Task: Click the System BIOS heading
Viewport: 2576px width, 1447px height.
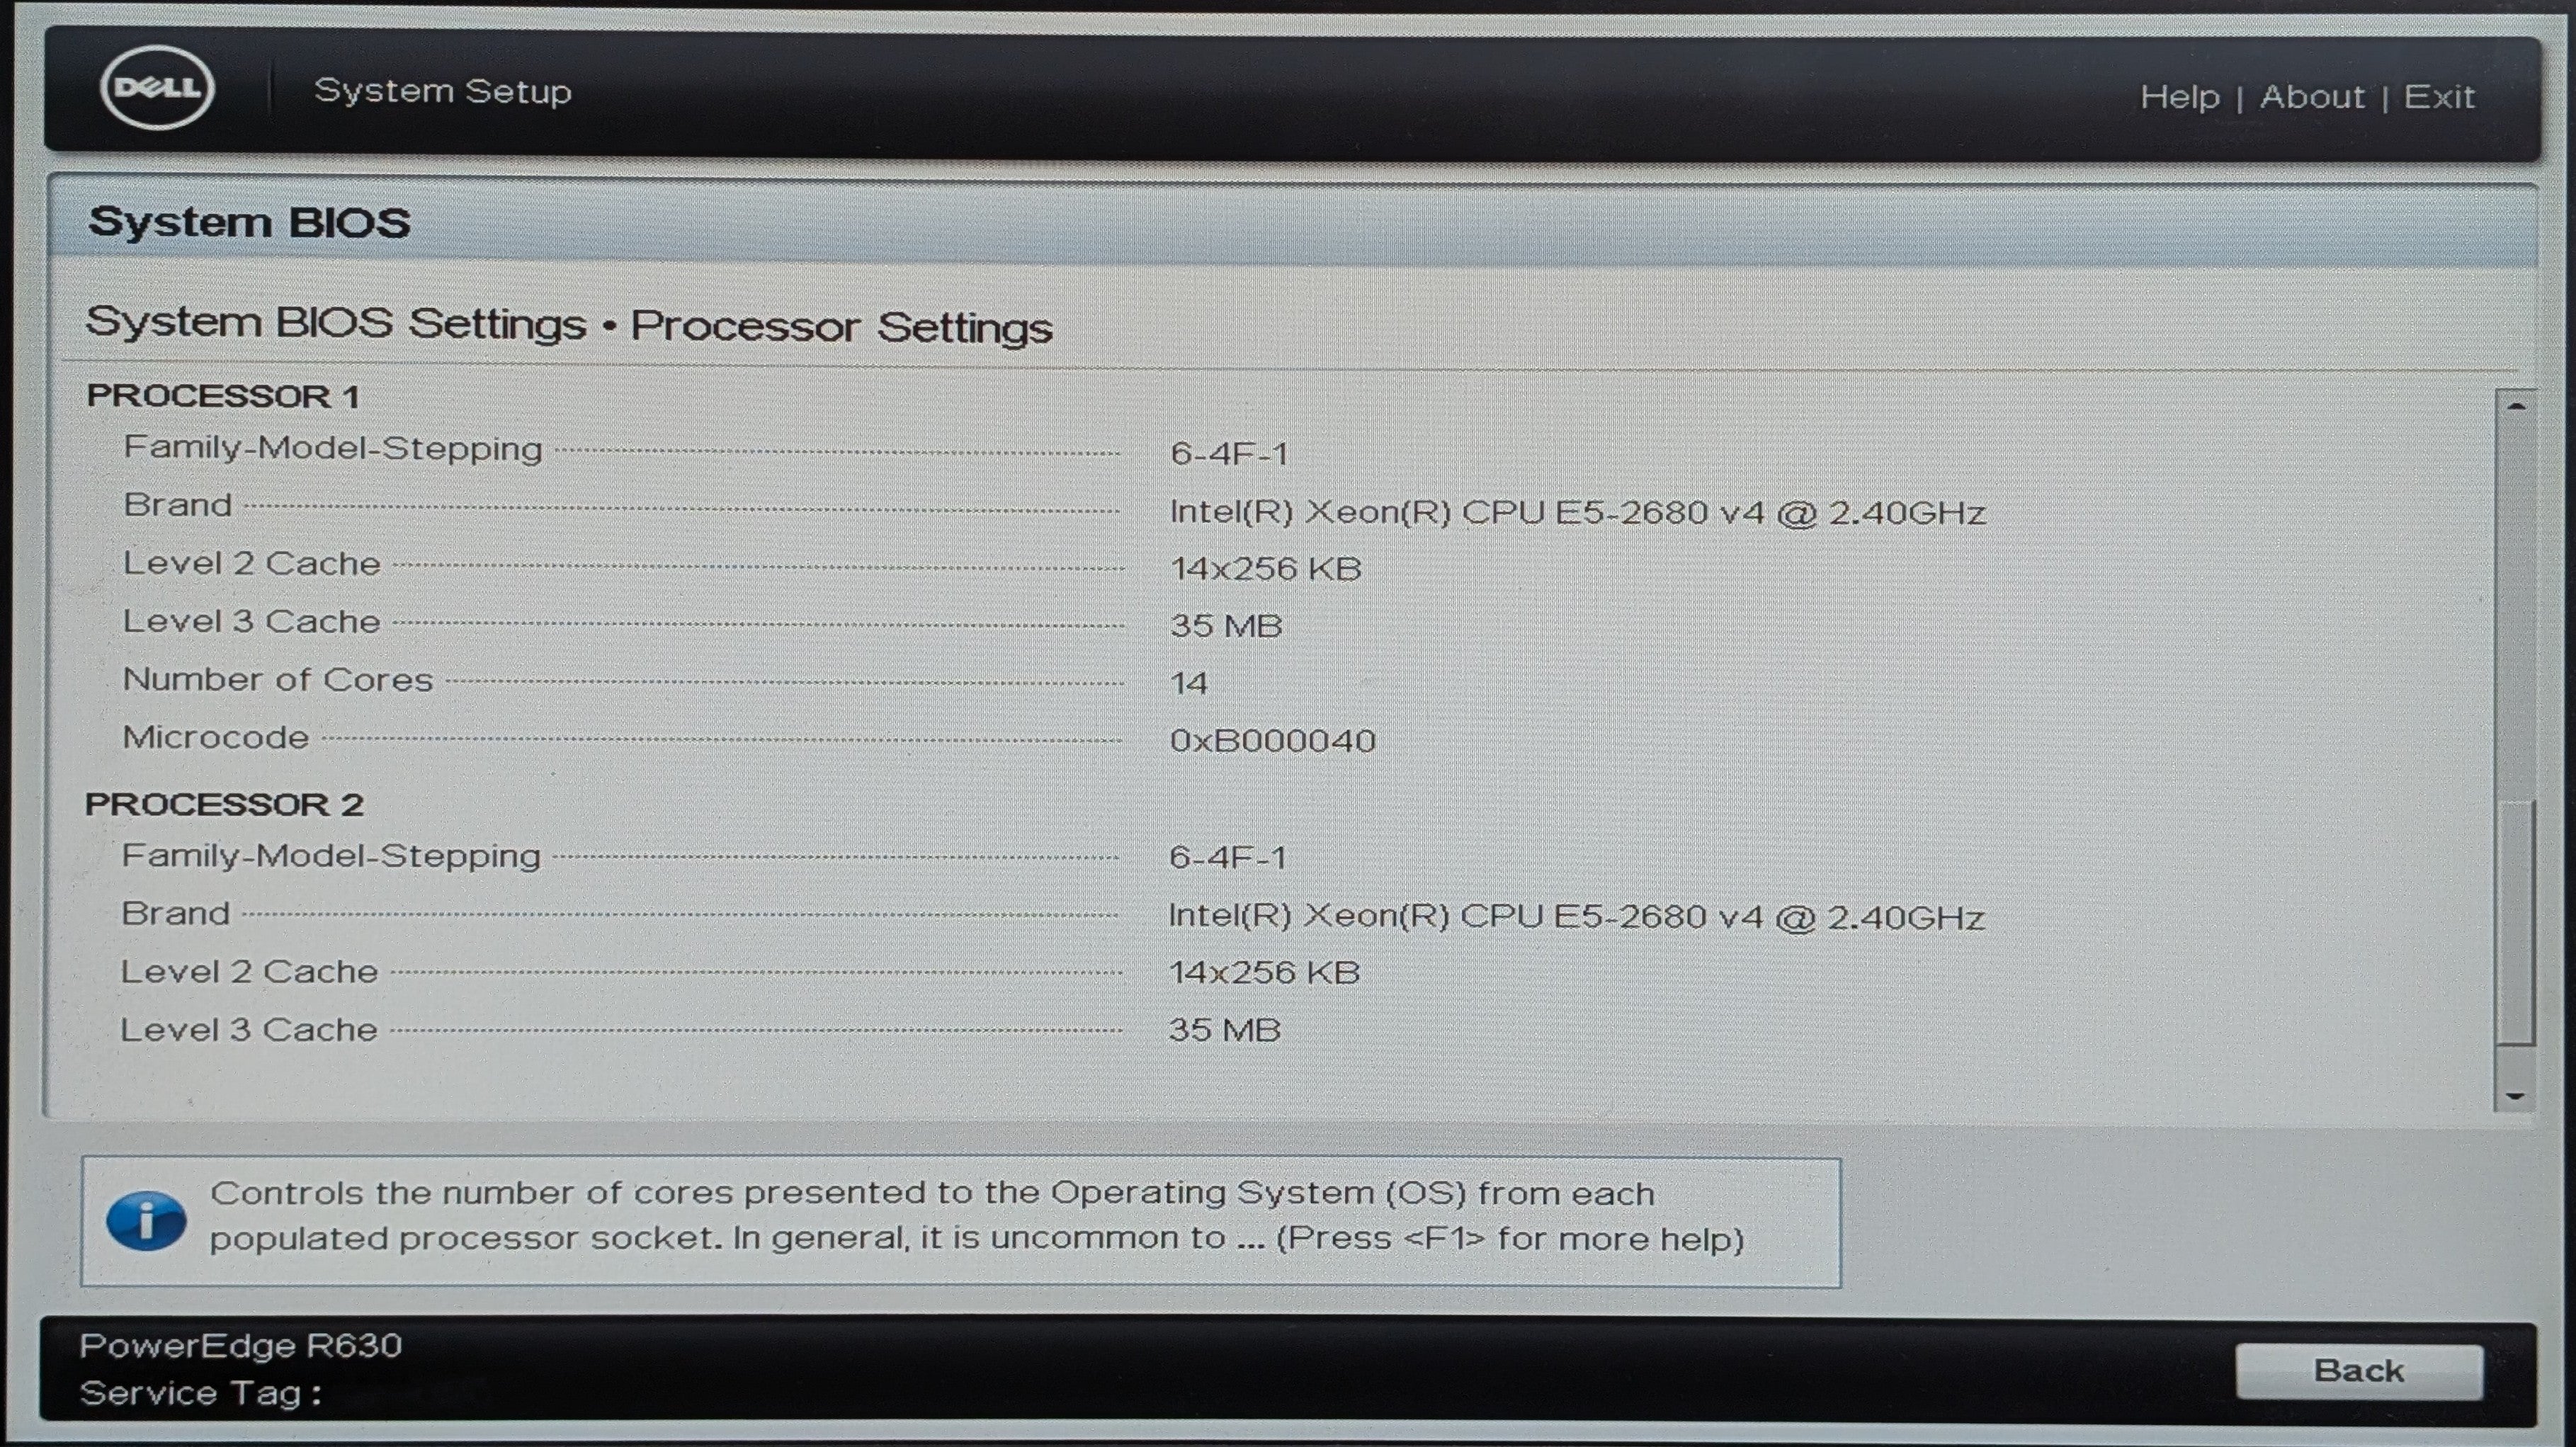Action: (249, 222)
